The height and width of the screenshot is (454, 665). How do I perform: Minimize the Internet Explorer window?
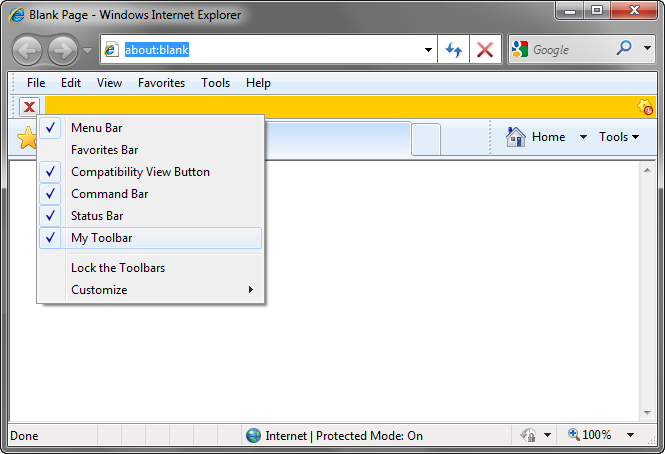tap(570, 10)
